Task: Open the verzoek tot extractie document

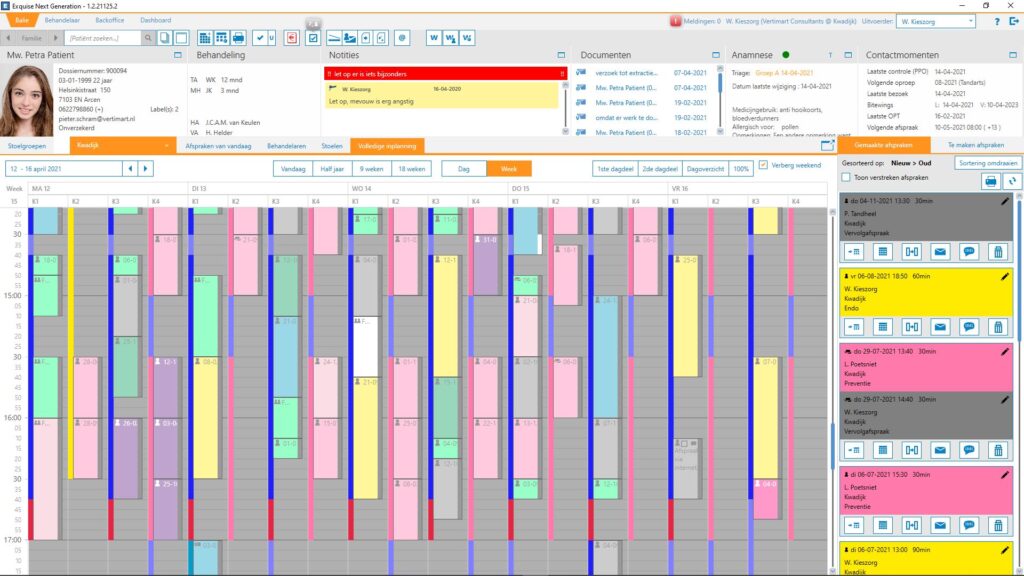Action: (626, 73)
